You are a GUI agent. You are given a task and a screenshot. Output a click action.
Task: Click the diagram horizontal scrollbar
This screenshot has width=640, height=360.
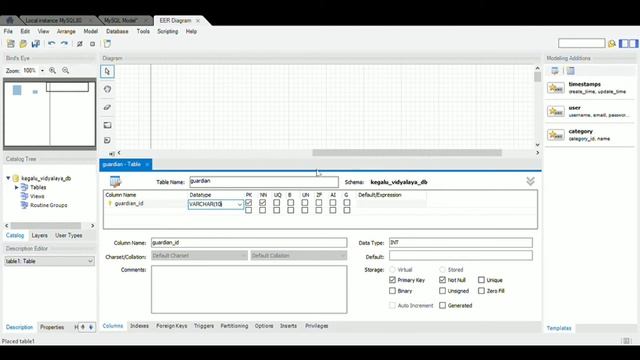(x=407, y=153)
